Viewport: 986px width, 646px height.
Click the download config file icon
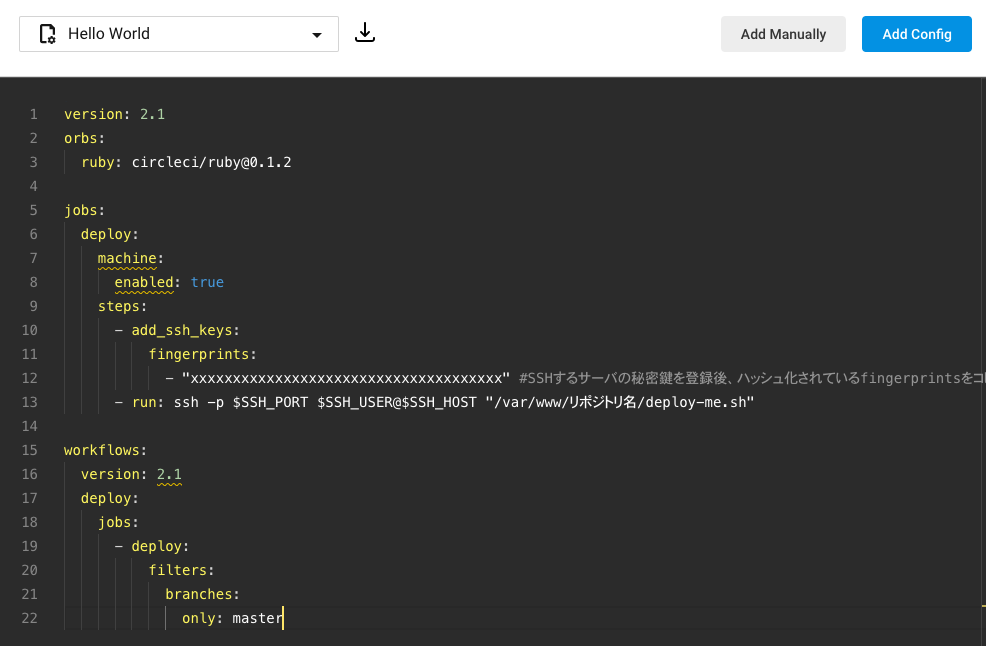(x=365, y=33)
